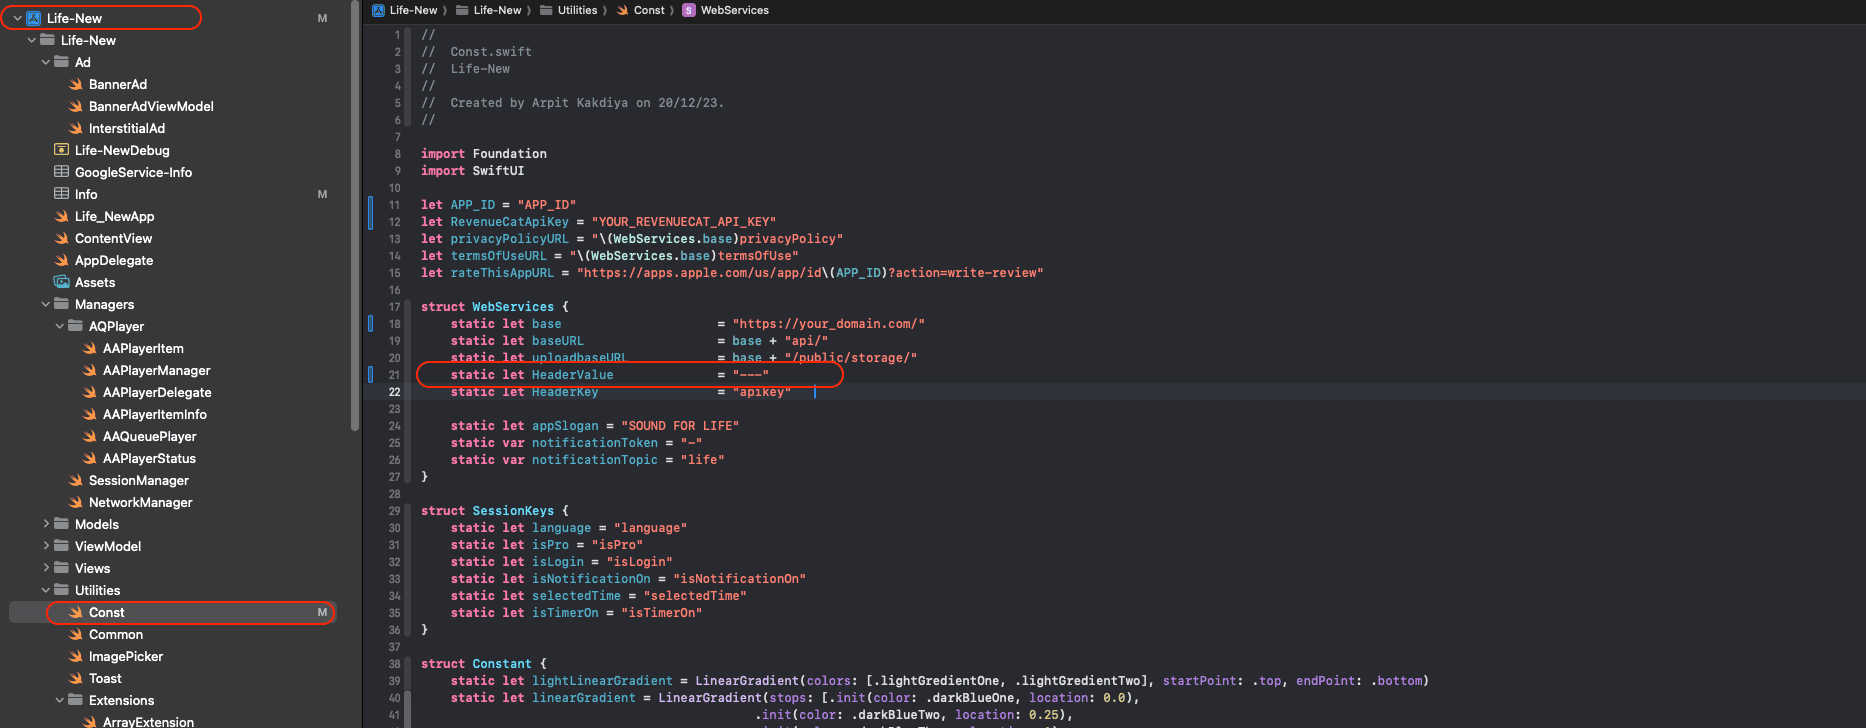Select the Extensions folder row

172,700
